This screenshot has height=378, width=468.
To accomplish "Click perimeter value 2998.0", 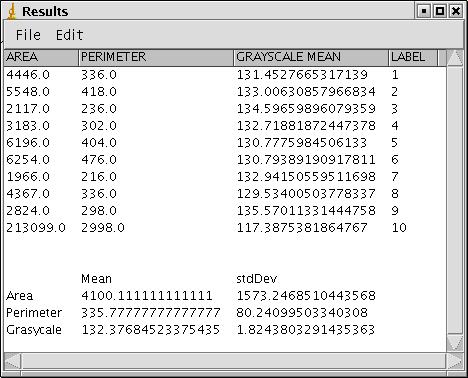I will point(103,228).
